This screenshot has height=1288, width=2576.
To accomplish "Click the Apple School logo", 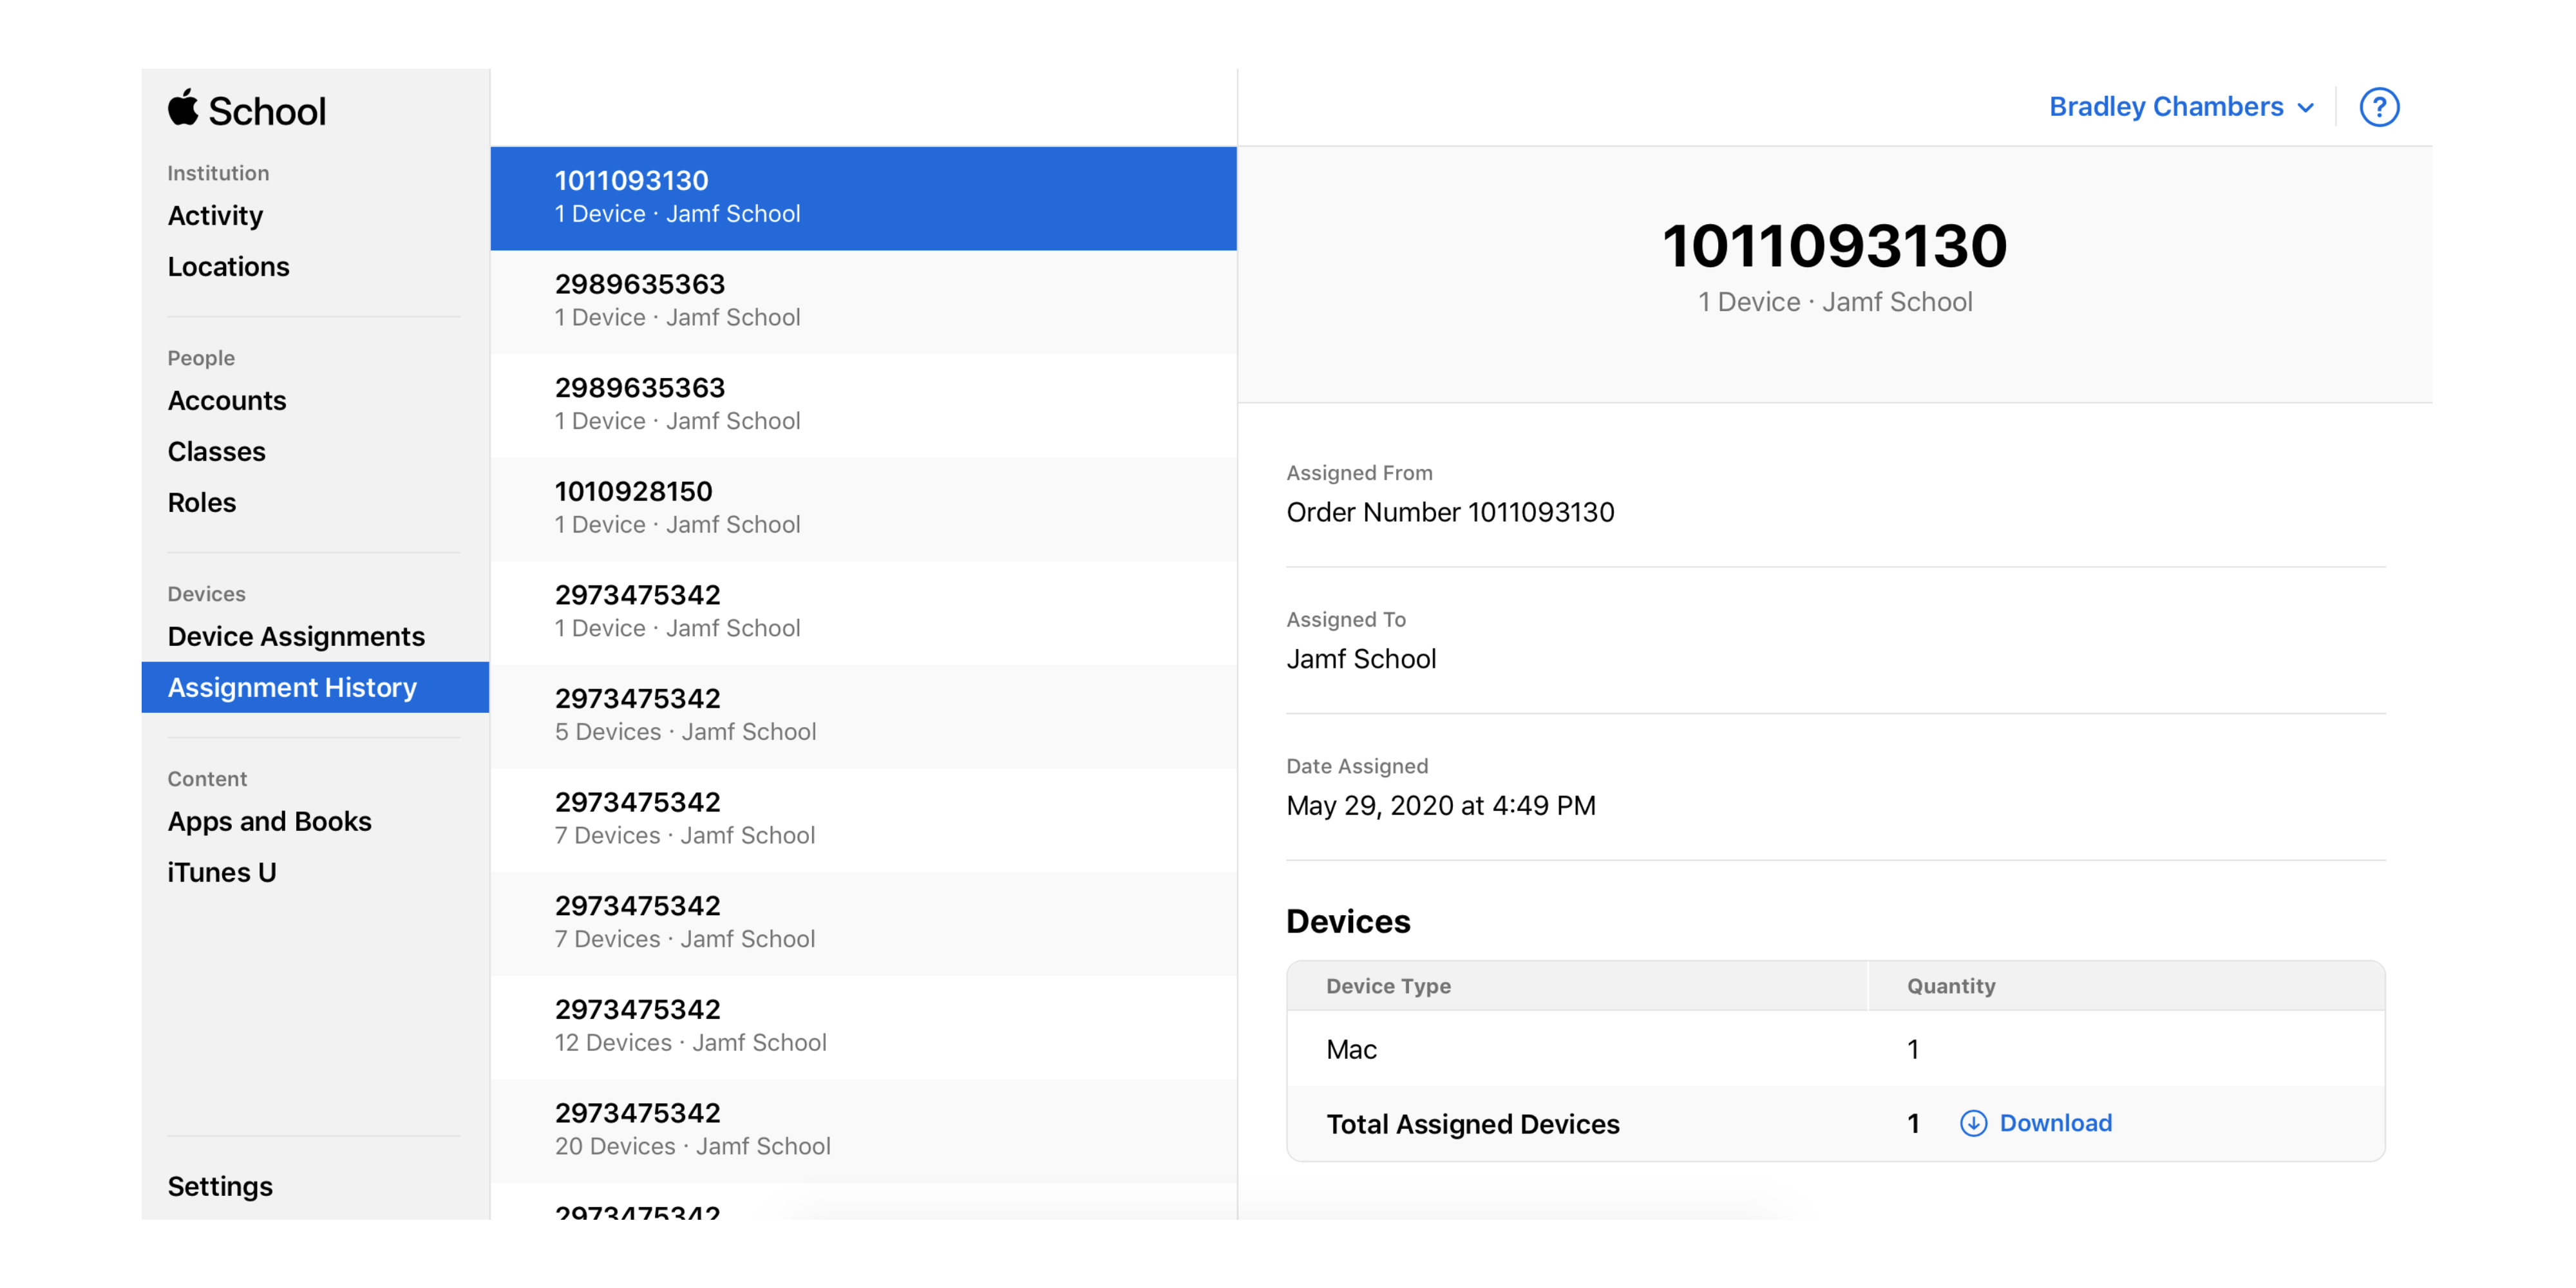I will tap(246, 110).
